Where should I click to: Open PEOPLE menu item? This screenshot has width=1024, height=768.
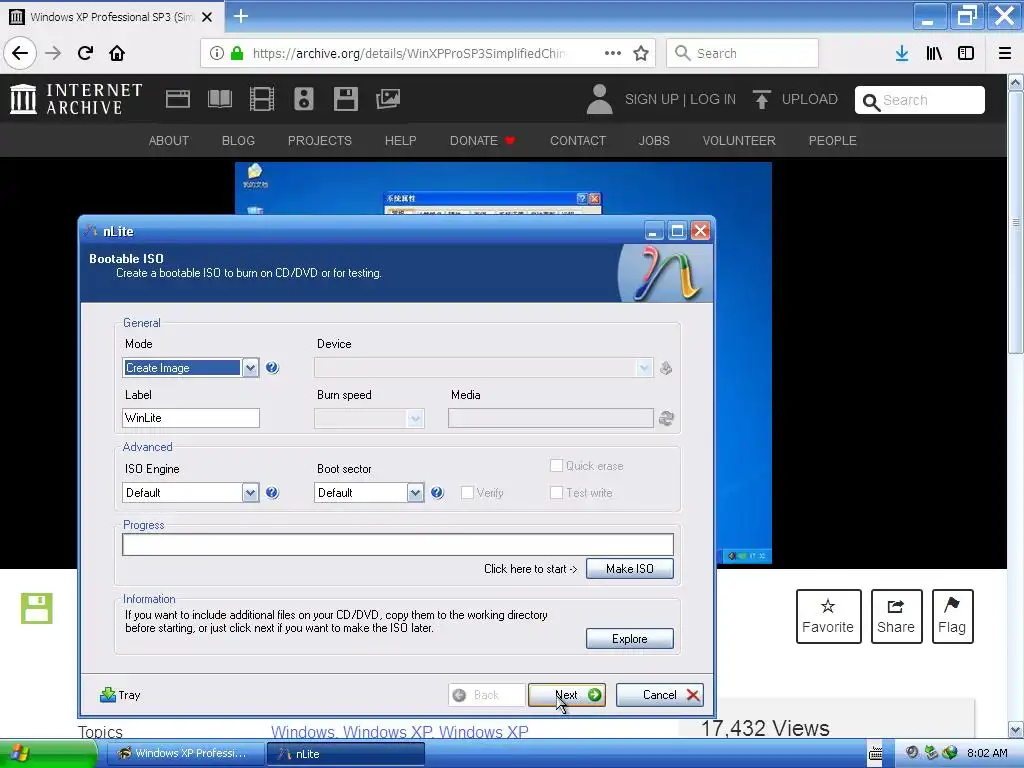click(832, 140)
